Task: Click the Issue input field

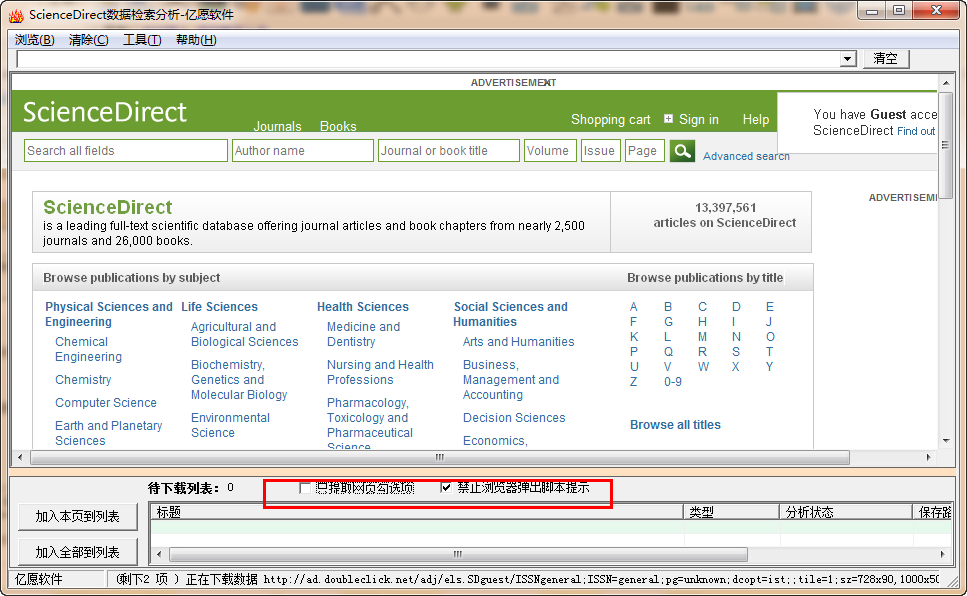Action: tap(600, 151)
